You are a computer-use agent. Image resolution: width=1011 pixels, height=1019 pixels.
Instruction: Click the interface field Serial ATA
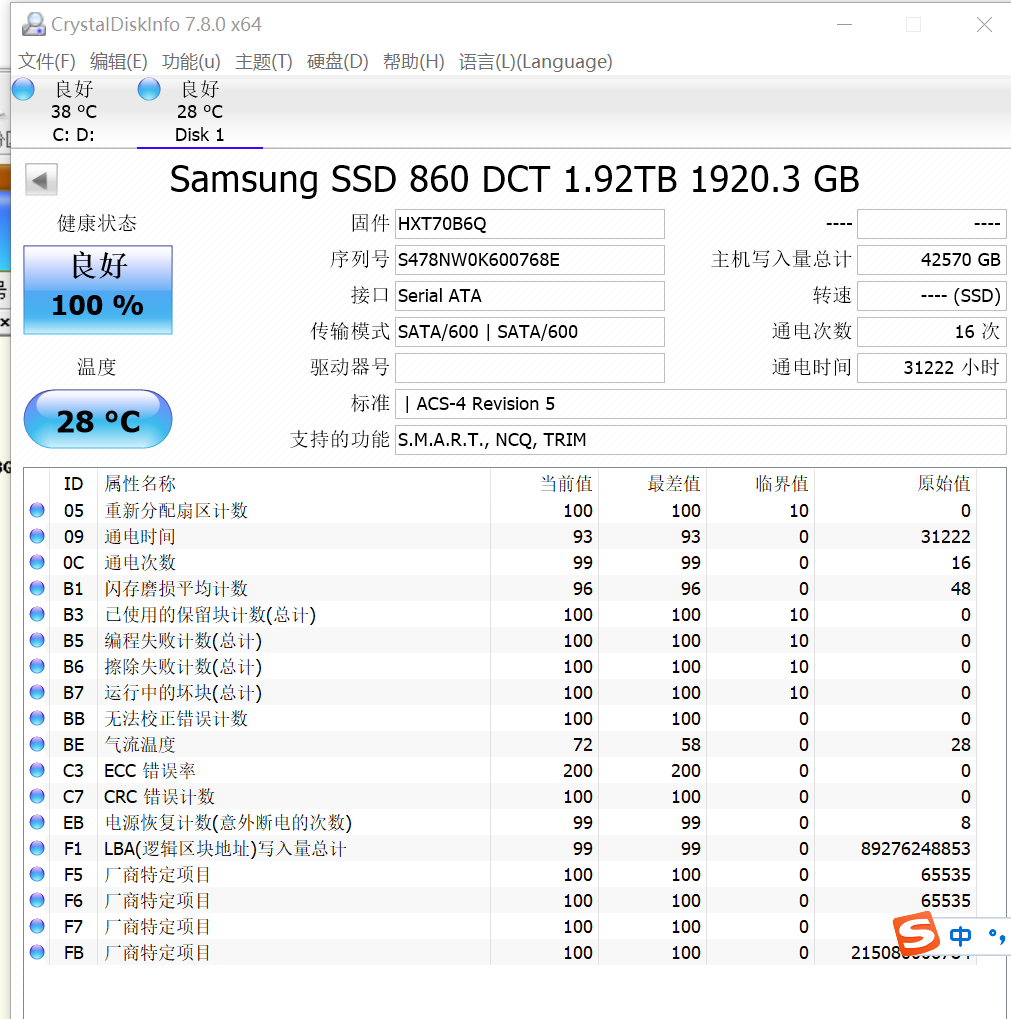click(x=530, y=296)
